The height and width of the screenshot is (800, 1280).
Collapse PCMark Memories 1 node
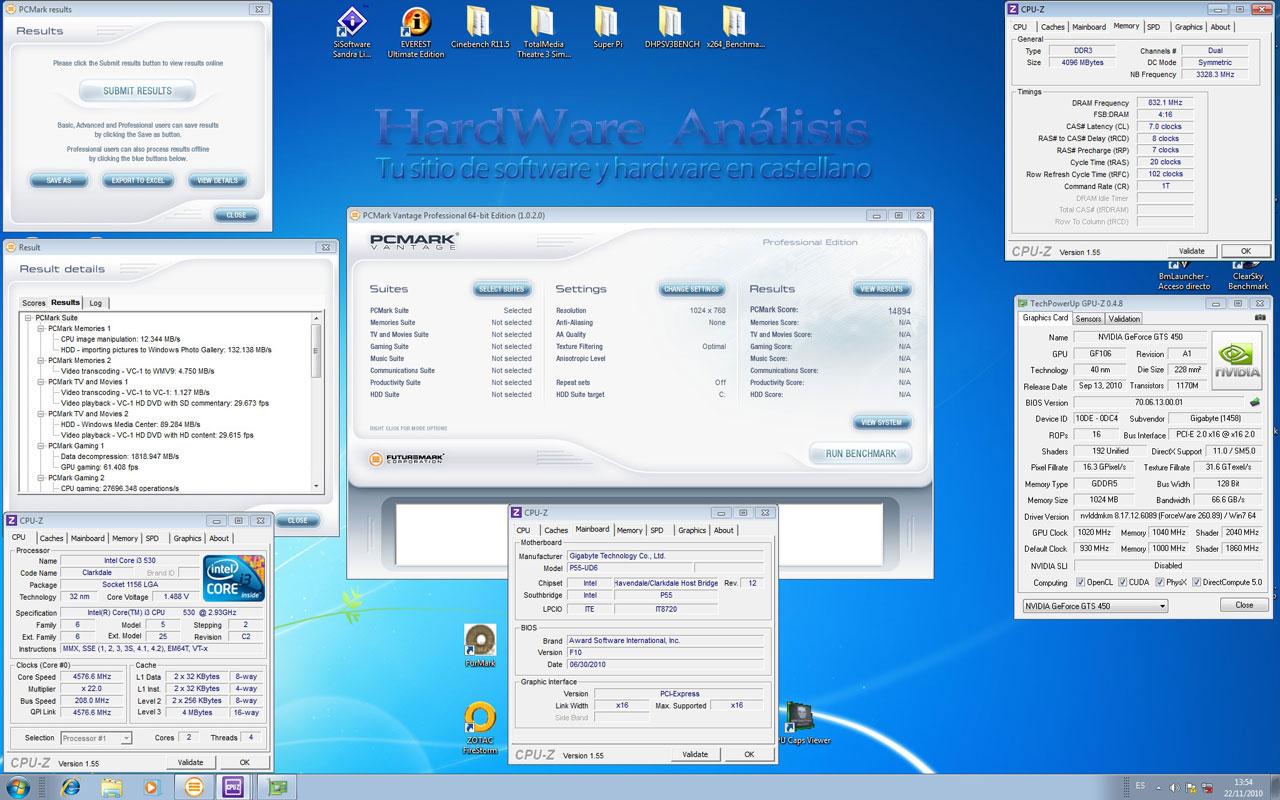point(41,329)
